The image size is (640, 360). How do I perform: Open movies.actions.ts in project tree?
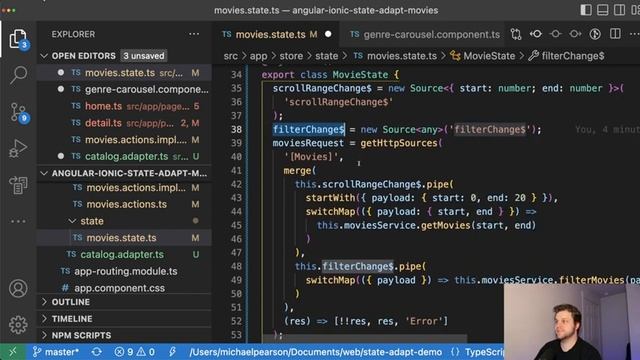pyautogui.click(x=124, y=204)
